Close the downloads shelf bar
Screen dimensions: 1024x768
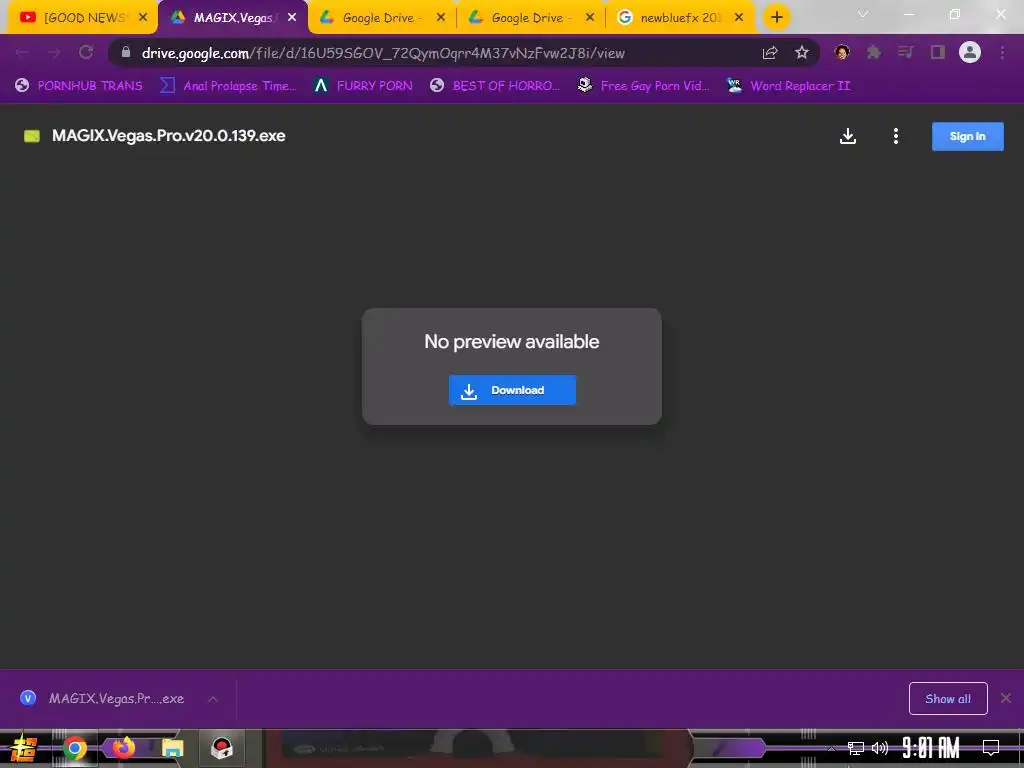click(1006, 698)
